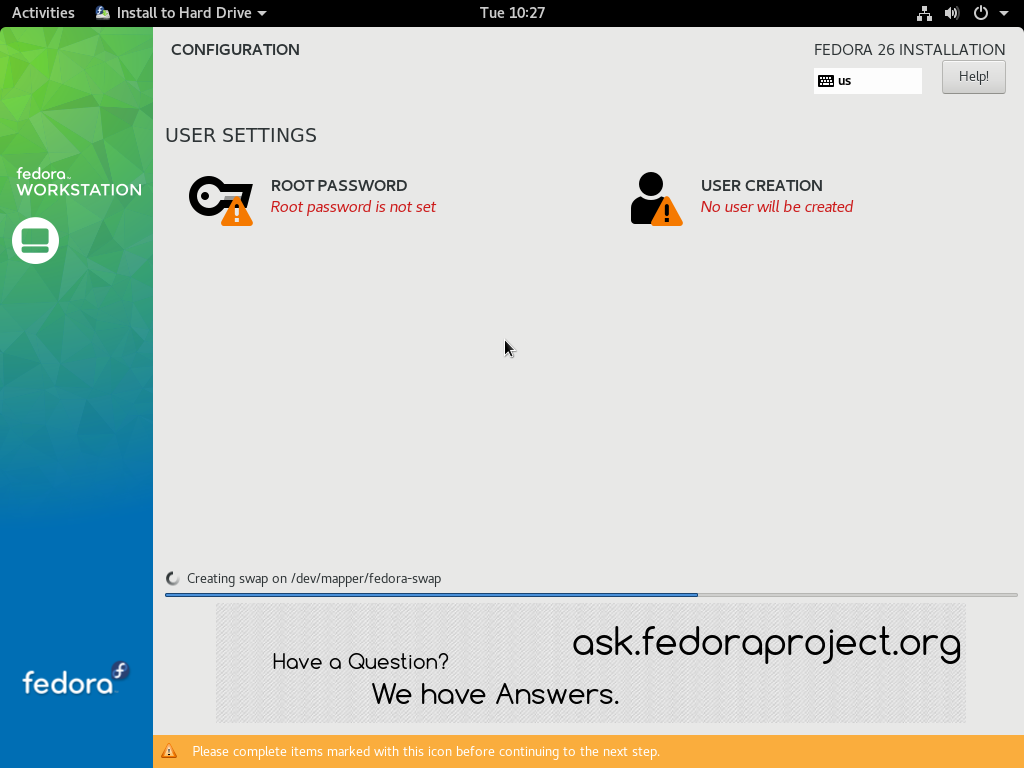Click the Help! button

974,77
